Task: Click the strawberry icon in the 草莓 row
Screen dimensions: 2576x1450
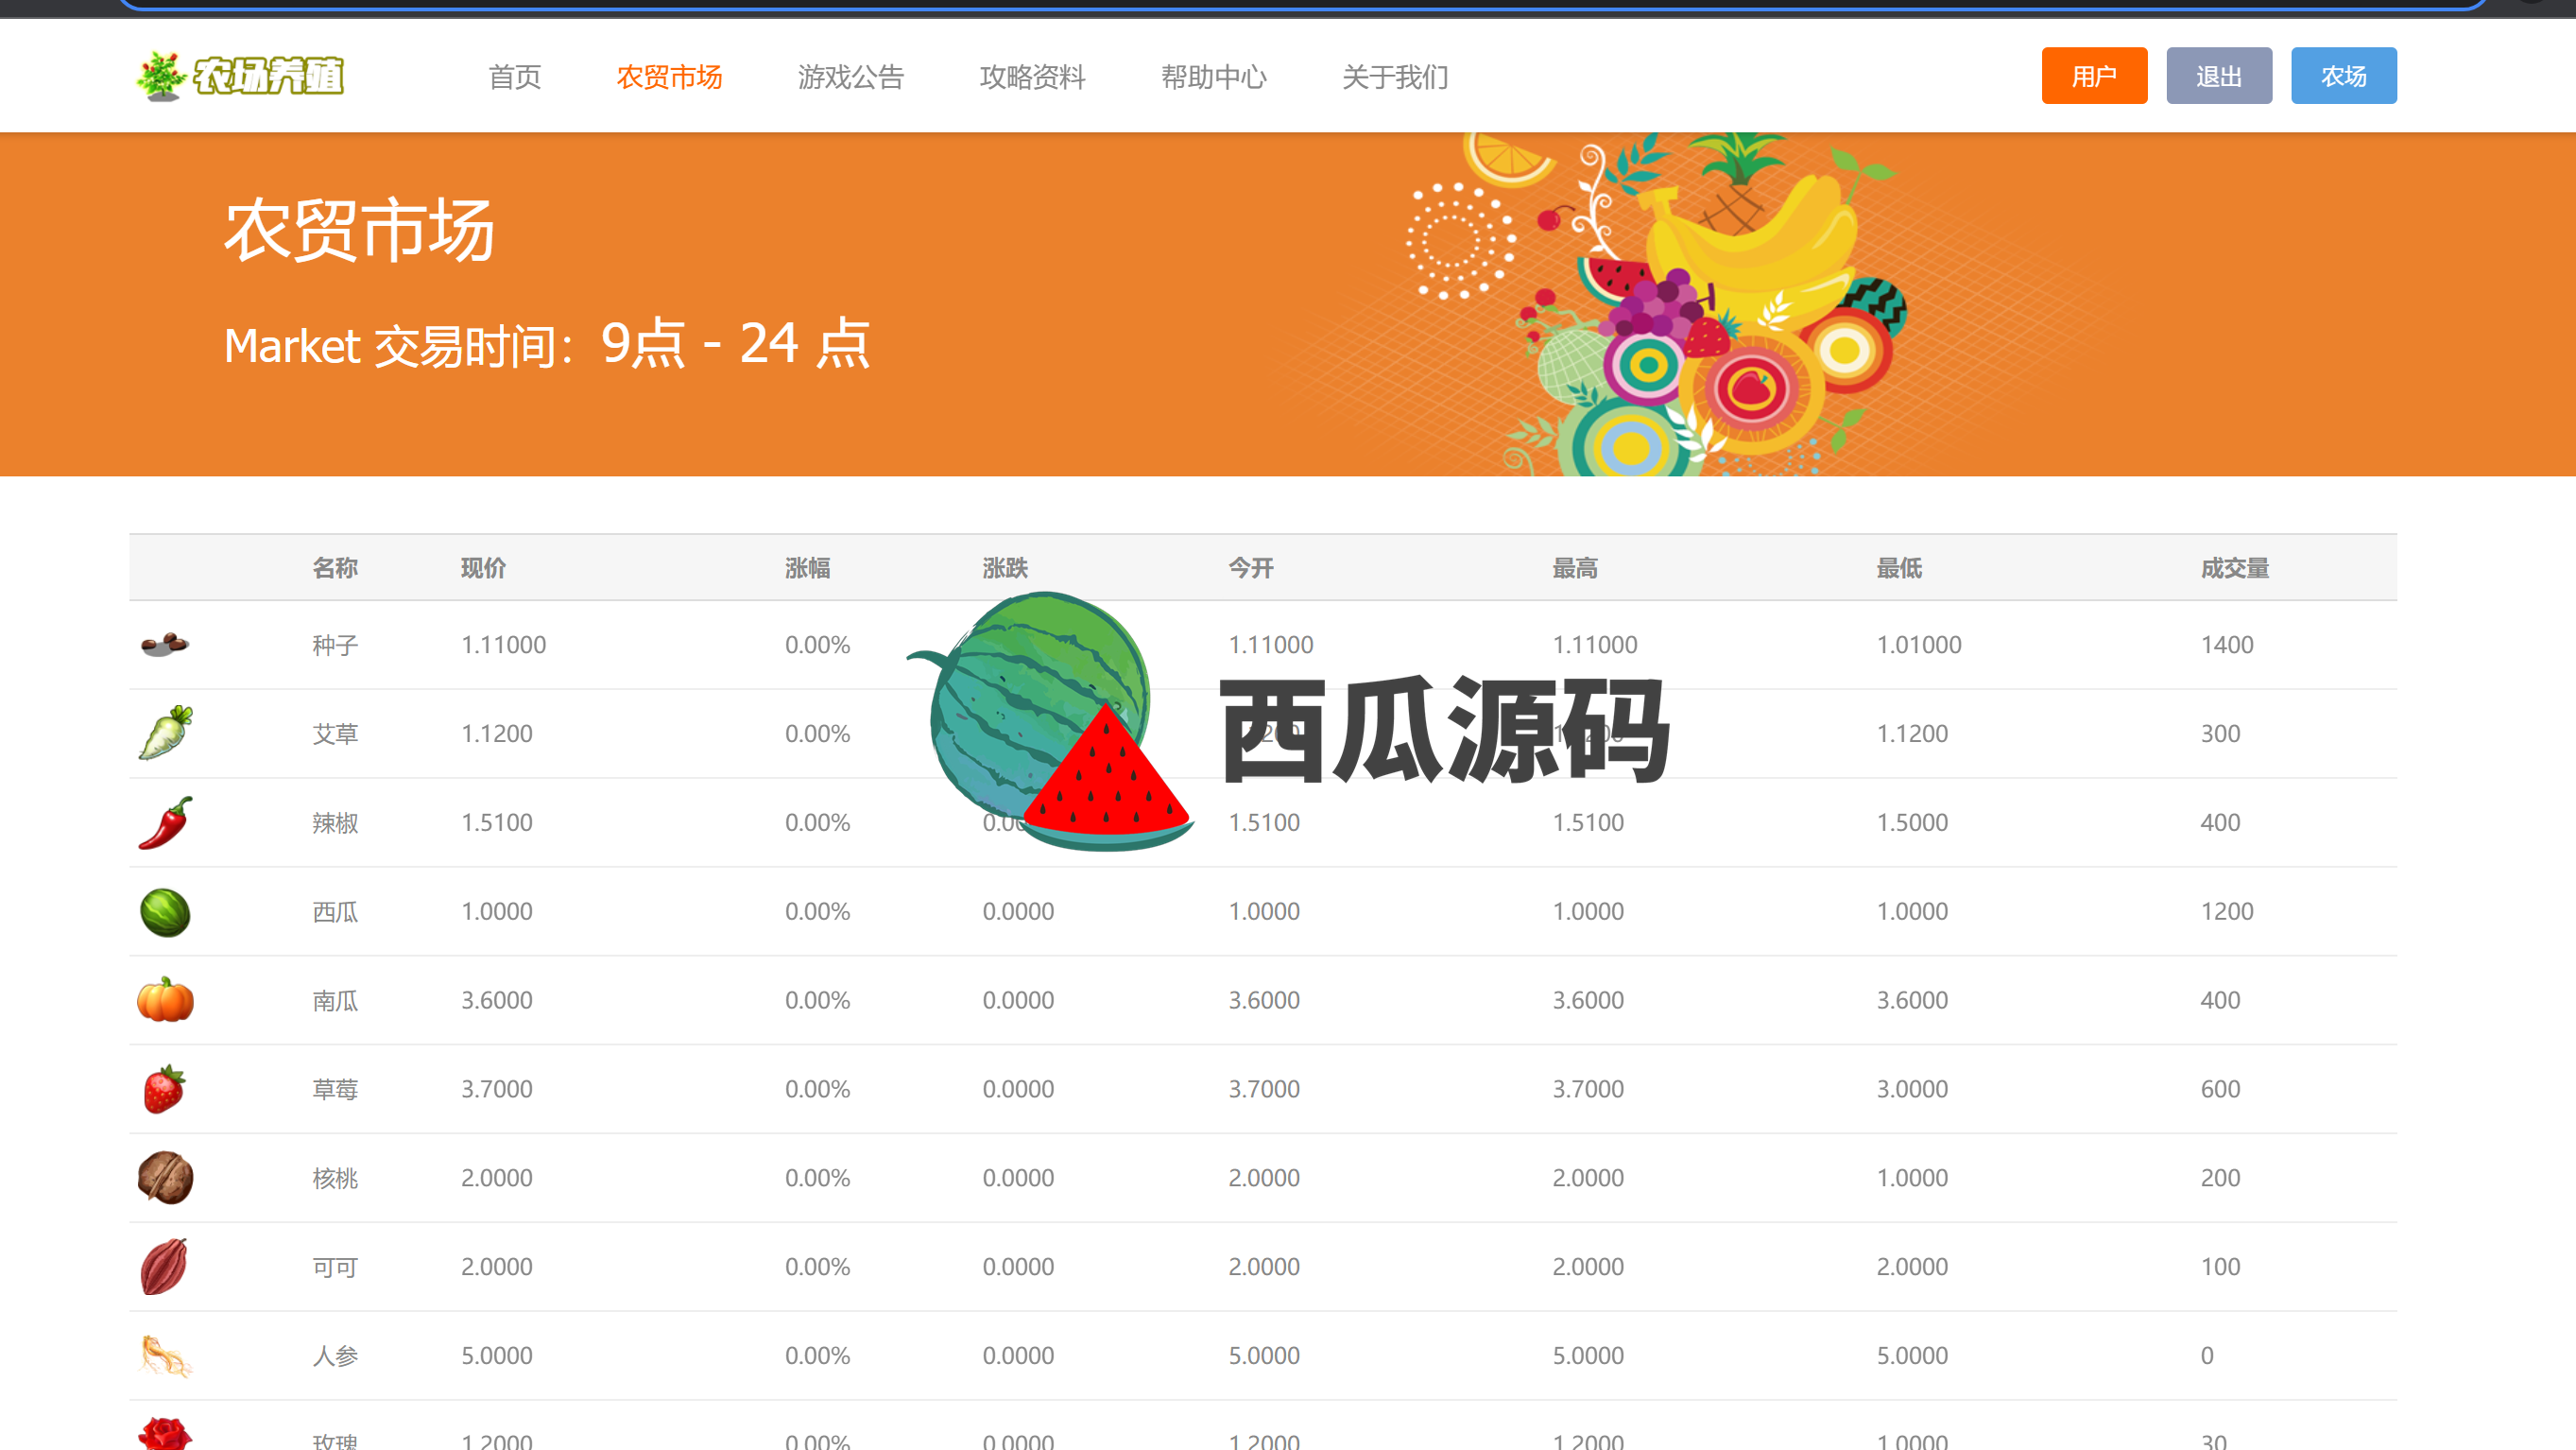Action: (165, 1089)
